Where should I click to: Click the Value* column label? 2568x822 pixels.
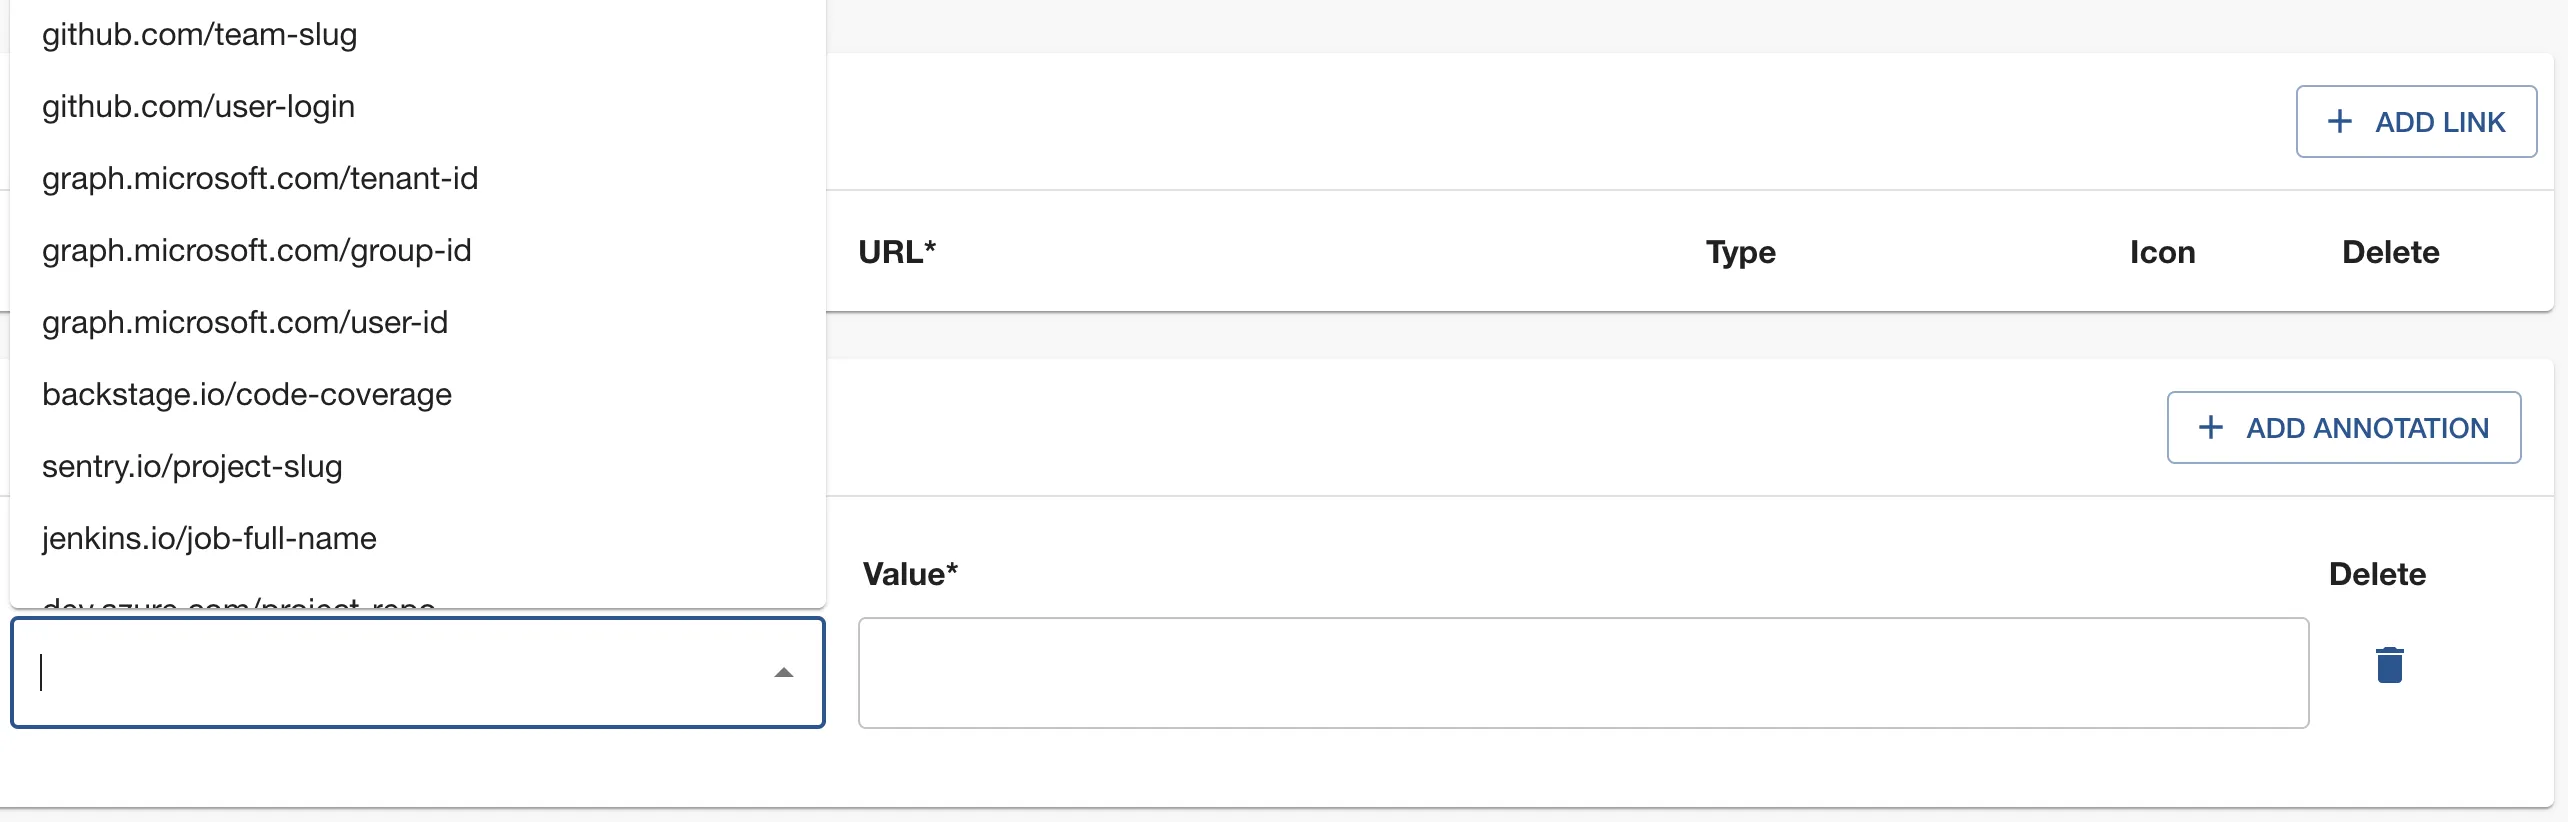910,575
